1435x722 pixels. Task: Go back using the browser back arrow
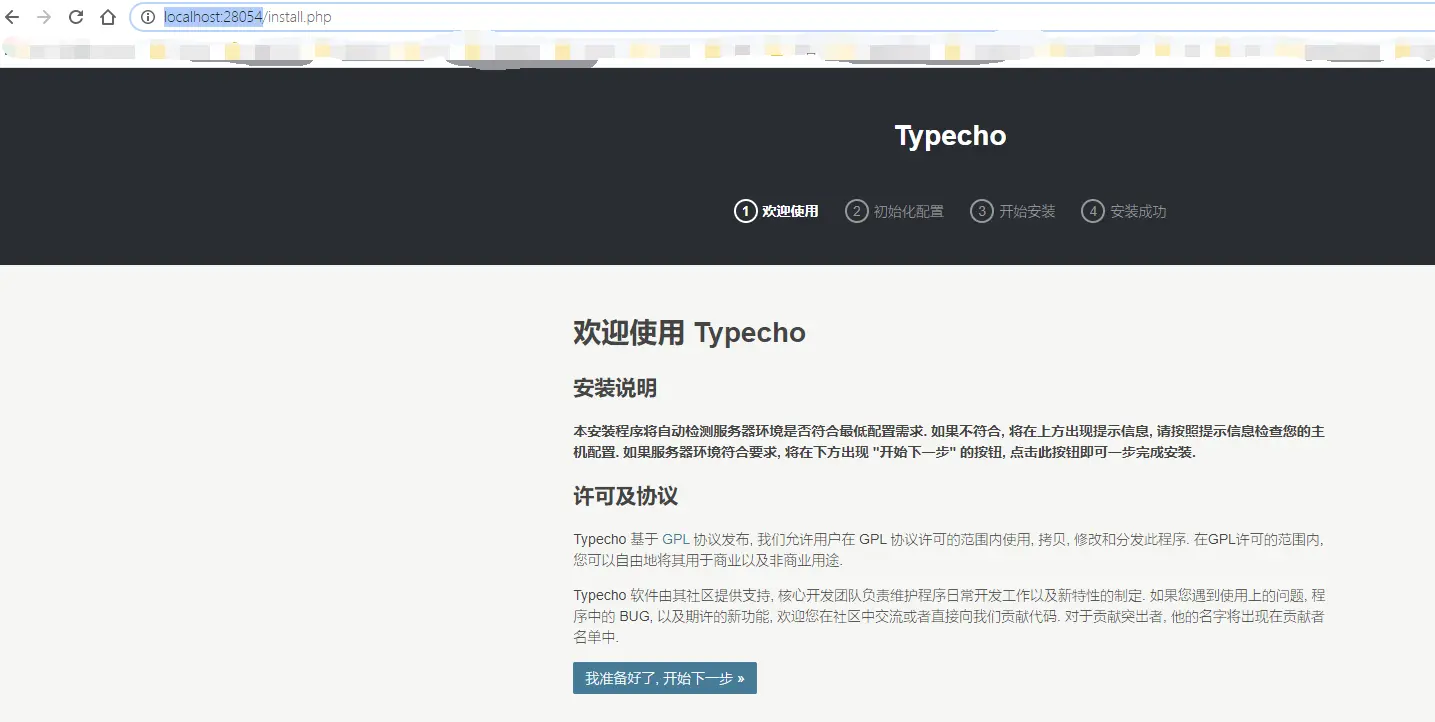[x=12, y=17]
